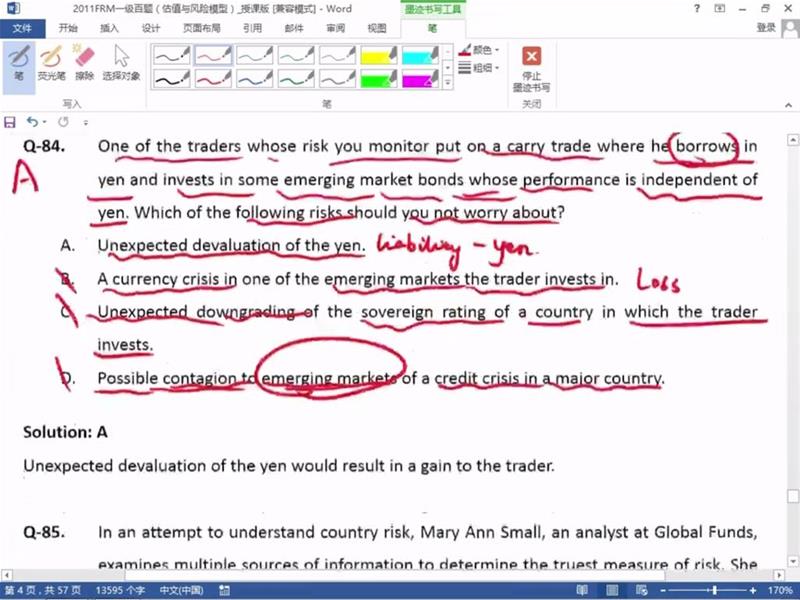Open the pen Color (颜色) dropdown
This screenshot has height=600, width=800.
coord(485,49)
